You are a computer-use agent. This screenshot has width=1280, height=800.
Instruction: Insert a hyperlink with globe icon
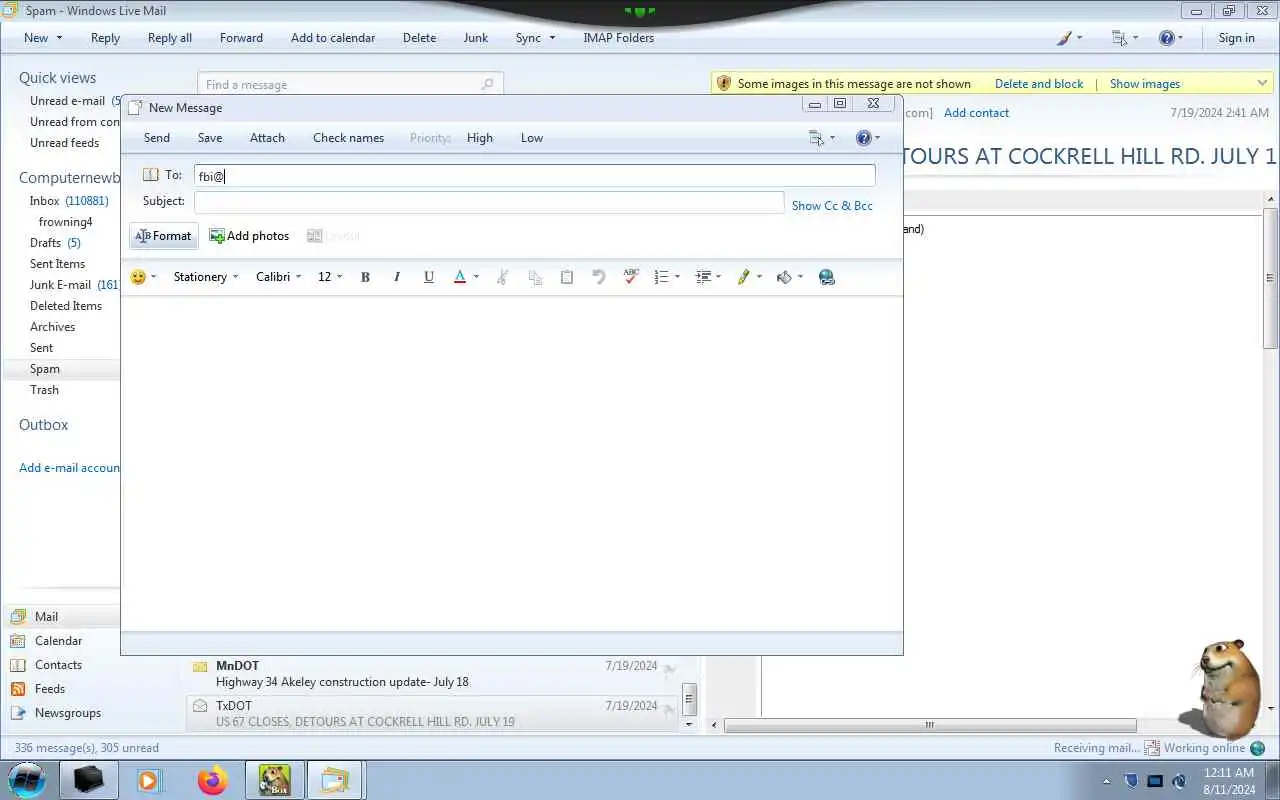pyautogui.click(x=827, y=277)
